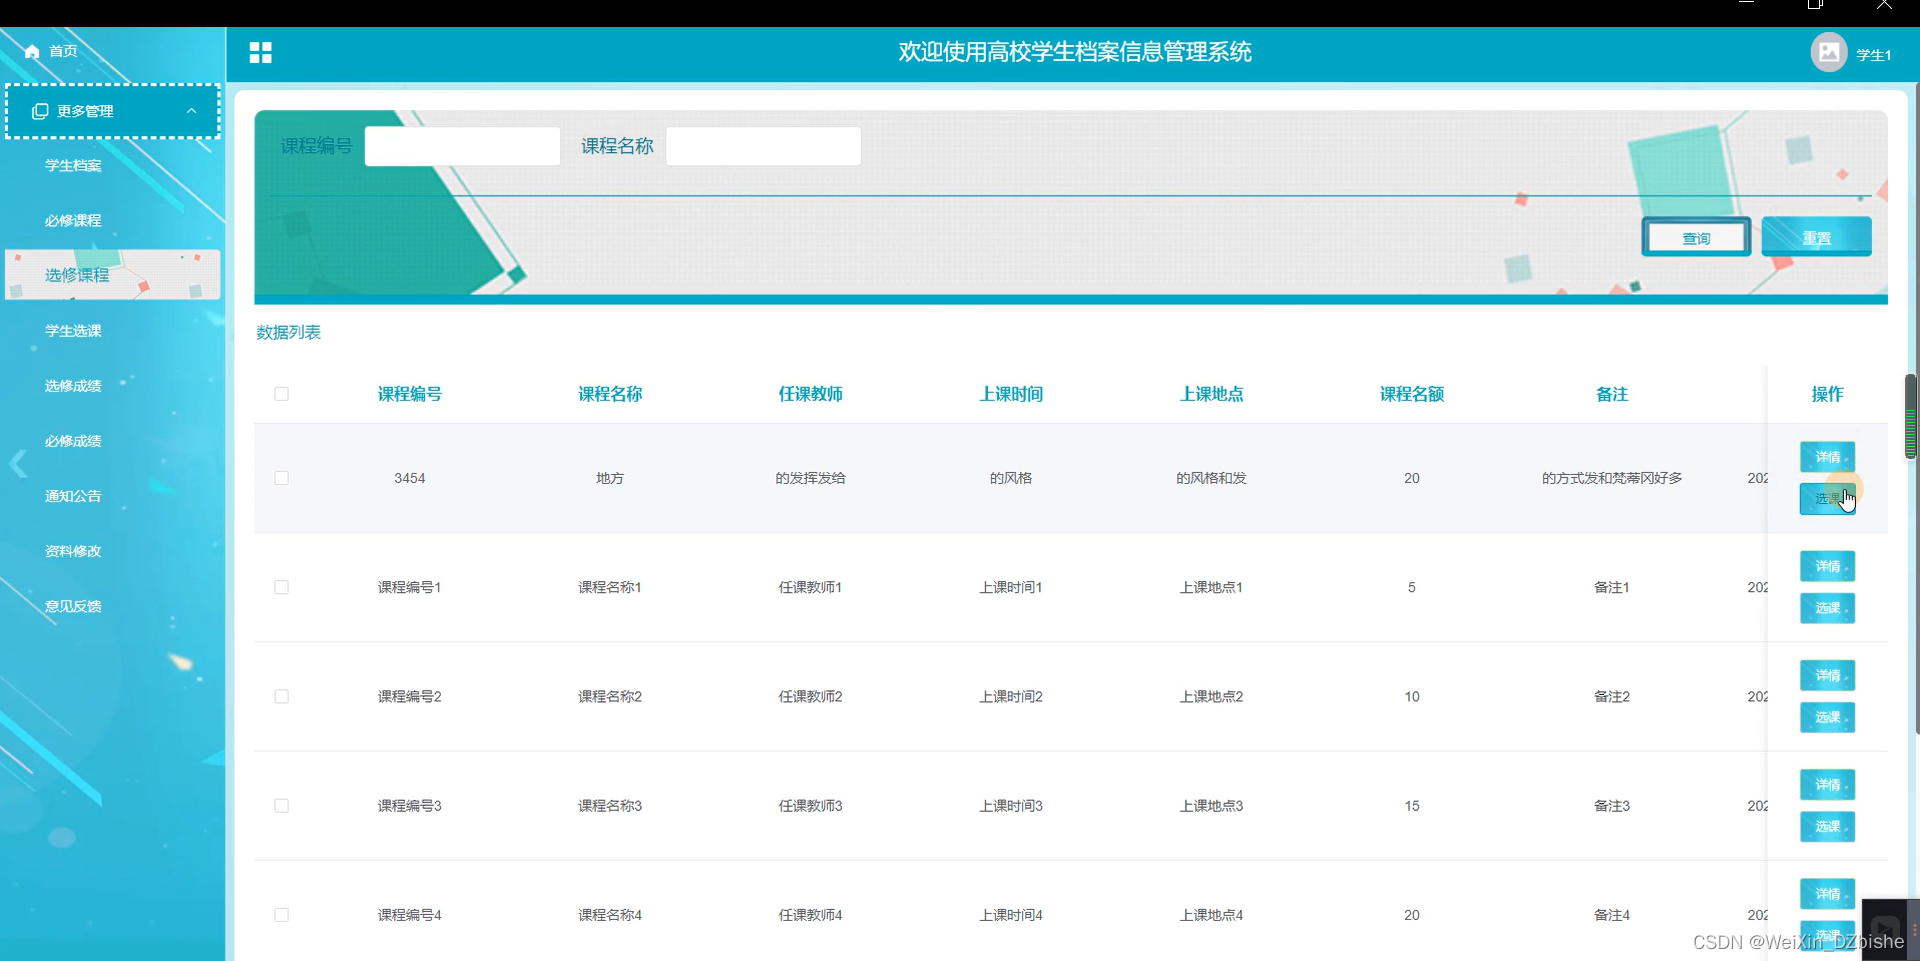This screenshot has width=1920, height=961.
Task: Open 通知公告 in the sidebar
Action: 73,496
